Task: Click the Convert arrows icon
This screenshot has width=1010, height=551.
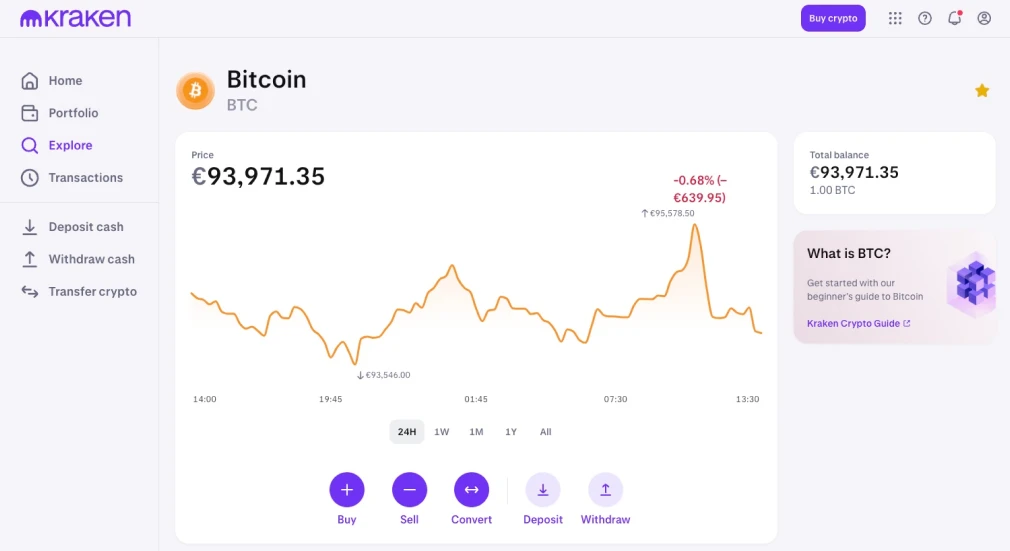Action: pos(471,490)
